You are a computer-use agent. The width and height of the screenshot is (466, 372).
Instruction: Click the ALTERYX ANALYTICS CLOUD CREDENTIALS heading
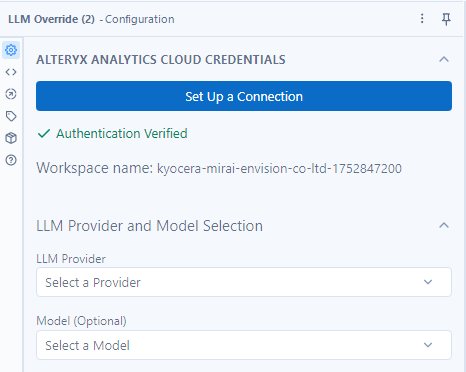click(161, 60)
